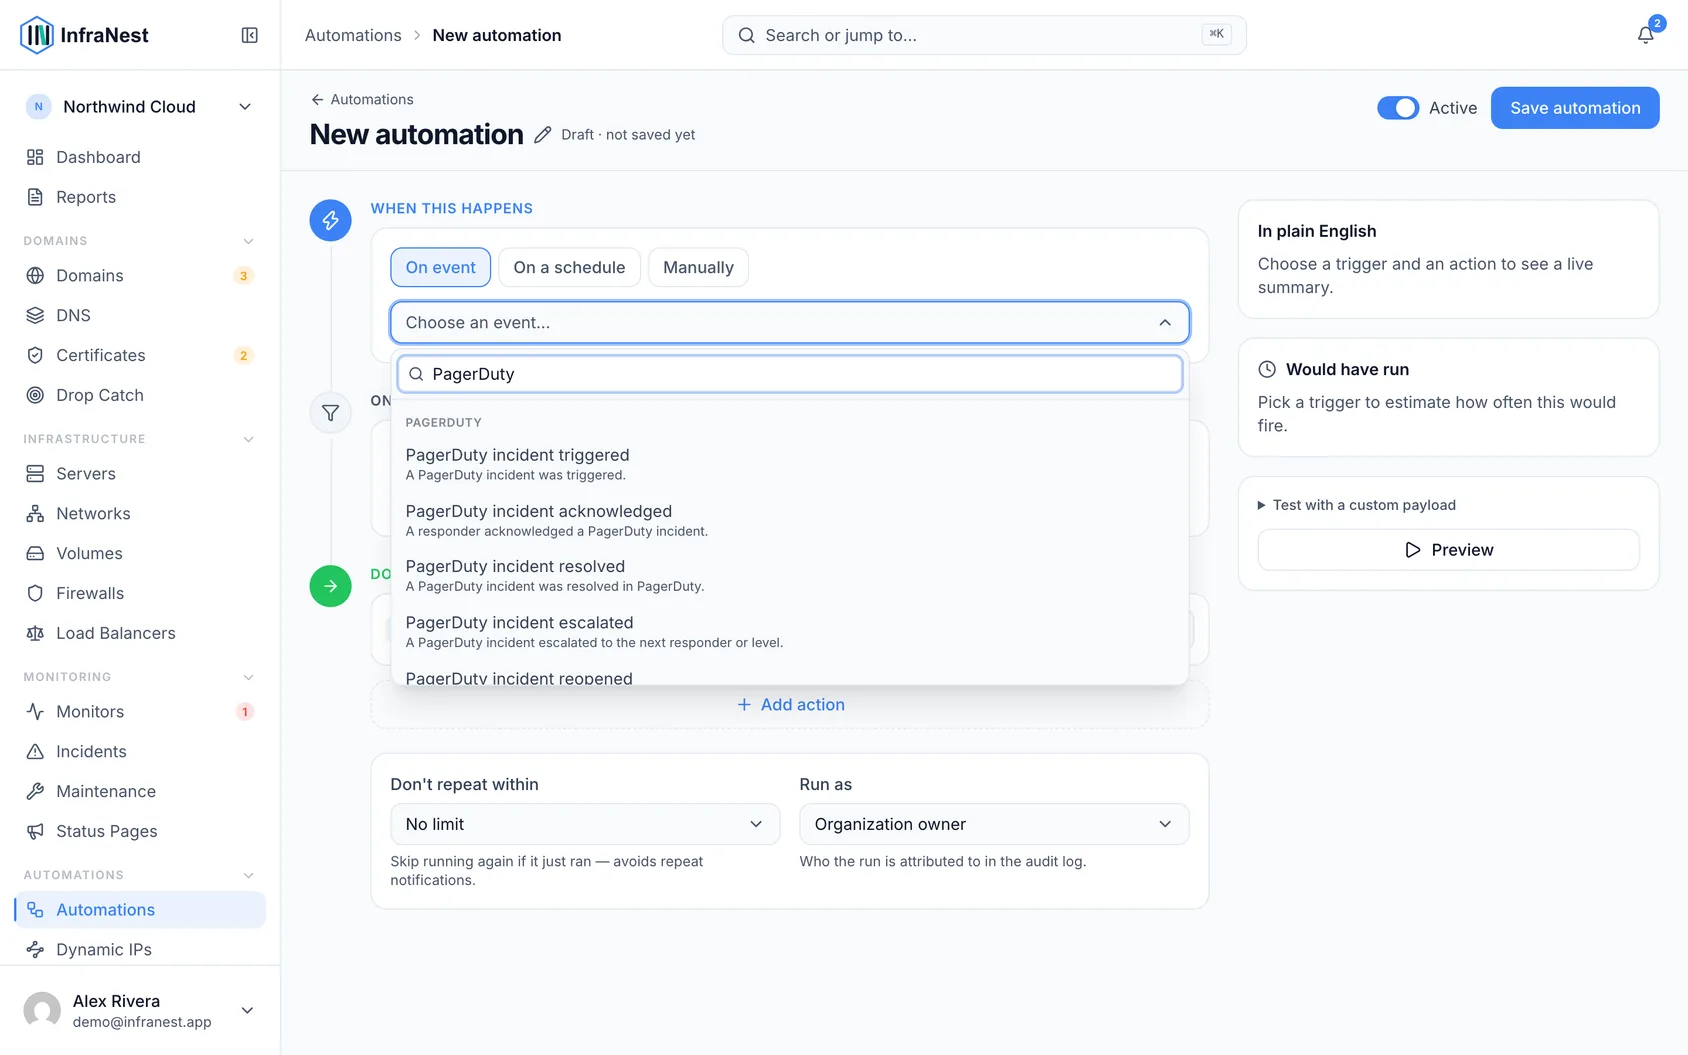The width and height of the screenshot is (1688, 1055).
Task: Open Dynamic IPs in the sidebar
Action: tap(140, 950)
